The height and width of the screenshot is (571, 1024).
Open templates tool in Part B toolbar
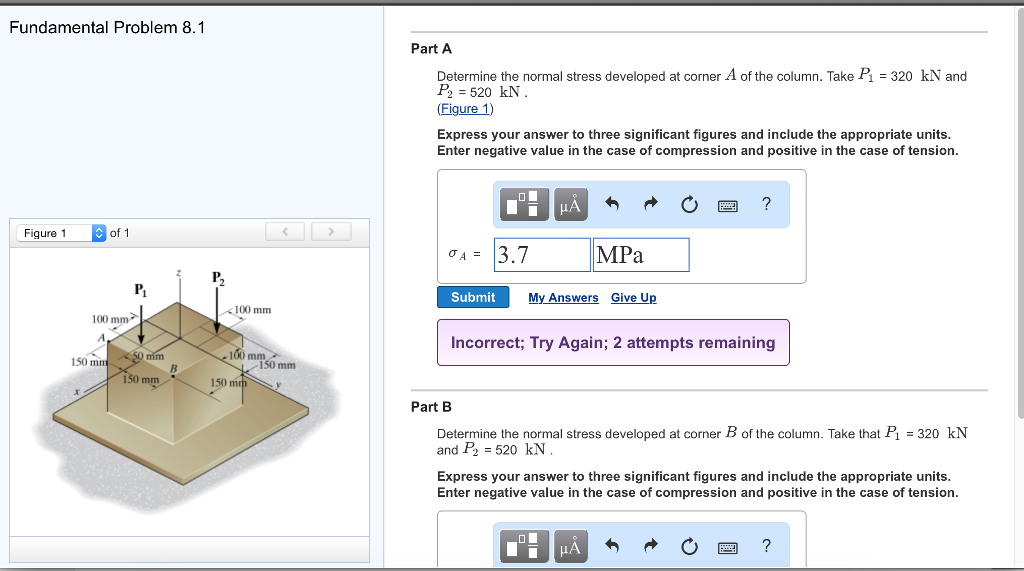click(524, 546)
